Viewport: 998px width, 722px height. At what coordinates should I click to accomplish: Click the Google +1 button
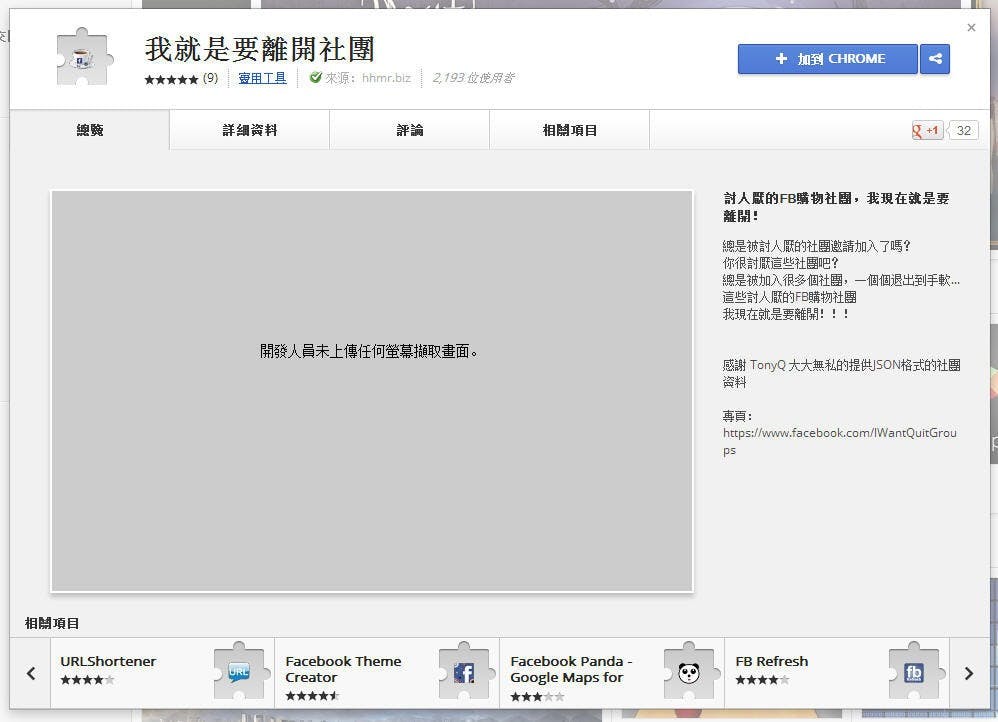pos(927,130)
